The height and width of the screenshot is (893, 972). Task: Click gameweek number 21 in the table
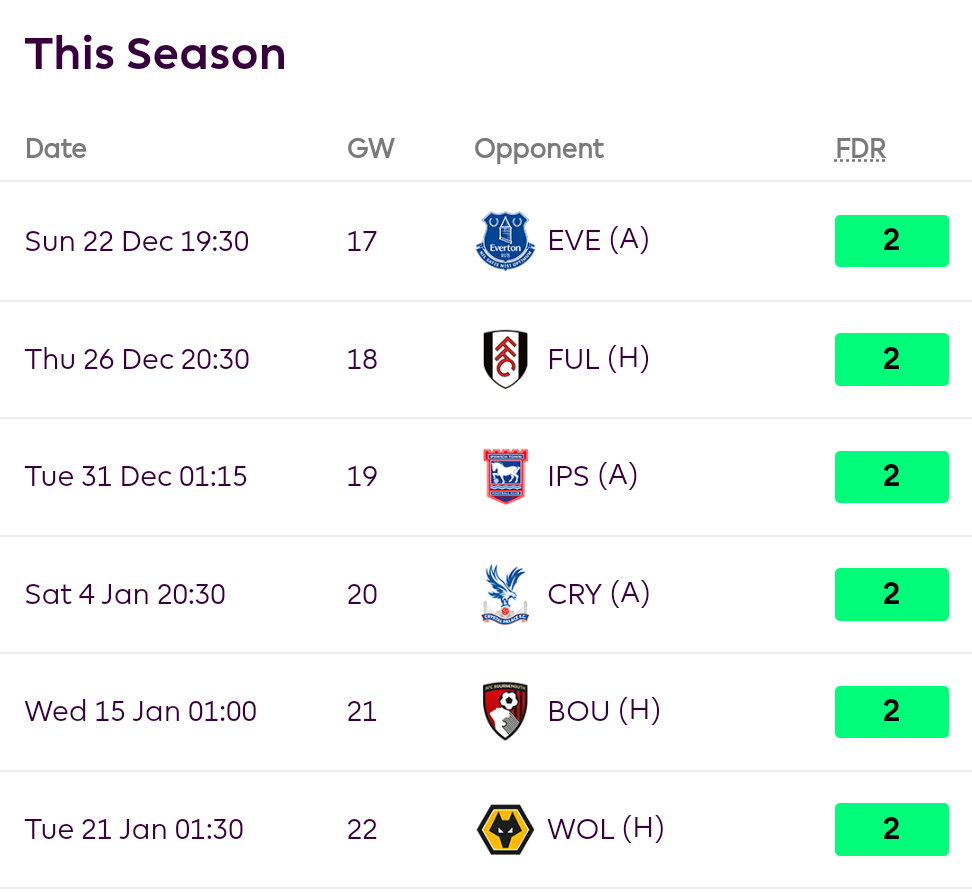(x=362, y=711)
